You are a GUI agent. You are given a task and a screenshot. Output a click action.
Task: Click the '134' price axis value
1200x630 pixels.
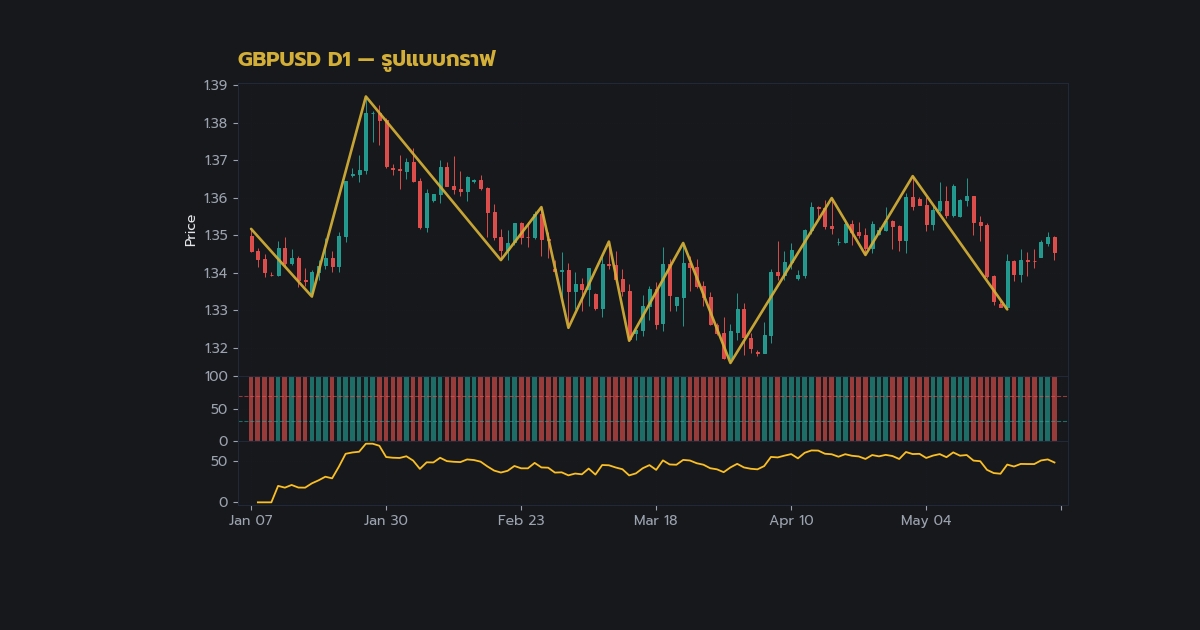(x=215, y=273)
